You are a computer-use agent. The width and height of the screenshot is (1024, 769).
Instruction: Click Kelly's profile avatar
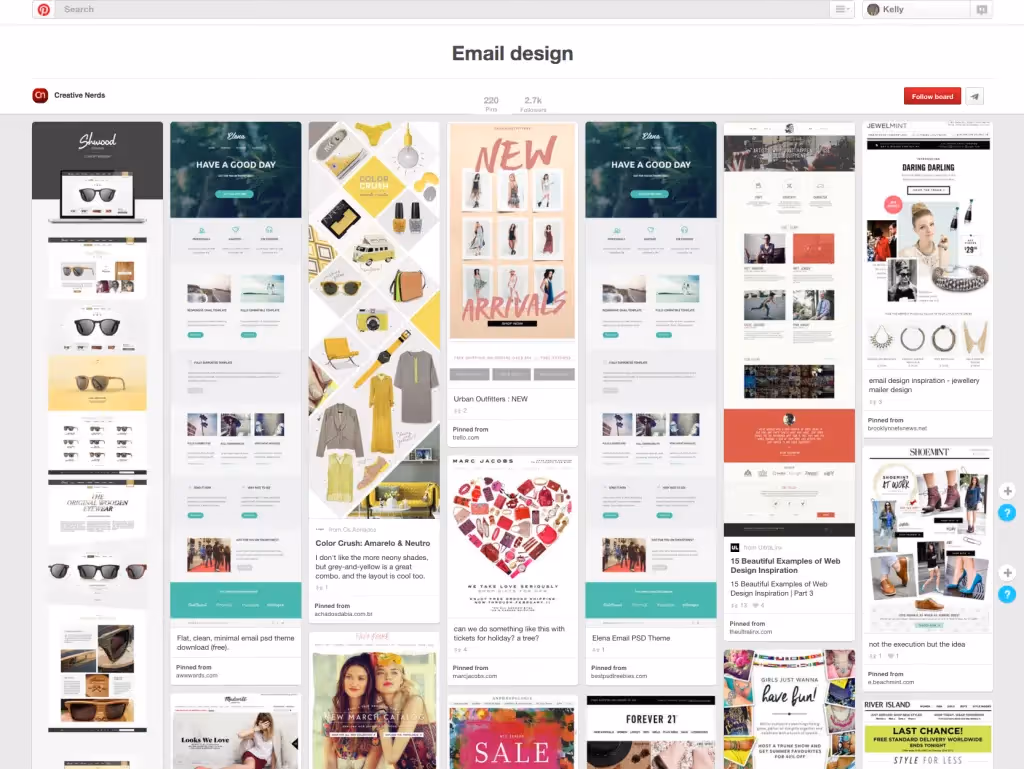[873, 9]
